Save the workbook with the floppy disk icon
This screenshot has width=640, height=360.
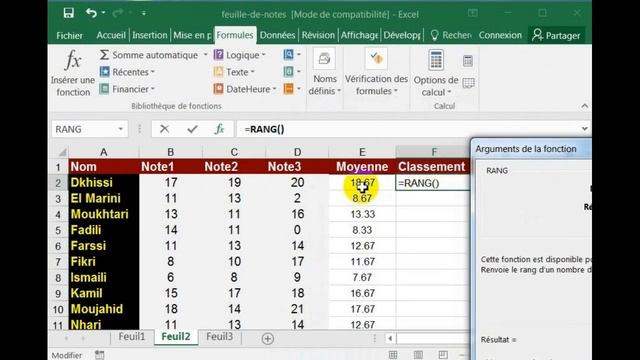pos(69,13)
